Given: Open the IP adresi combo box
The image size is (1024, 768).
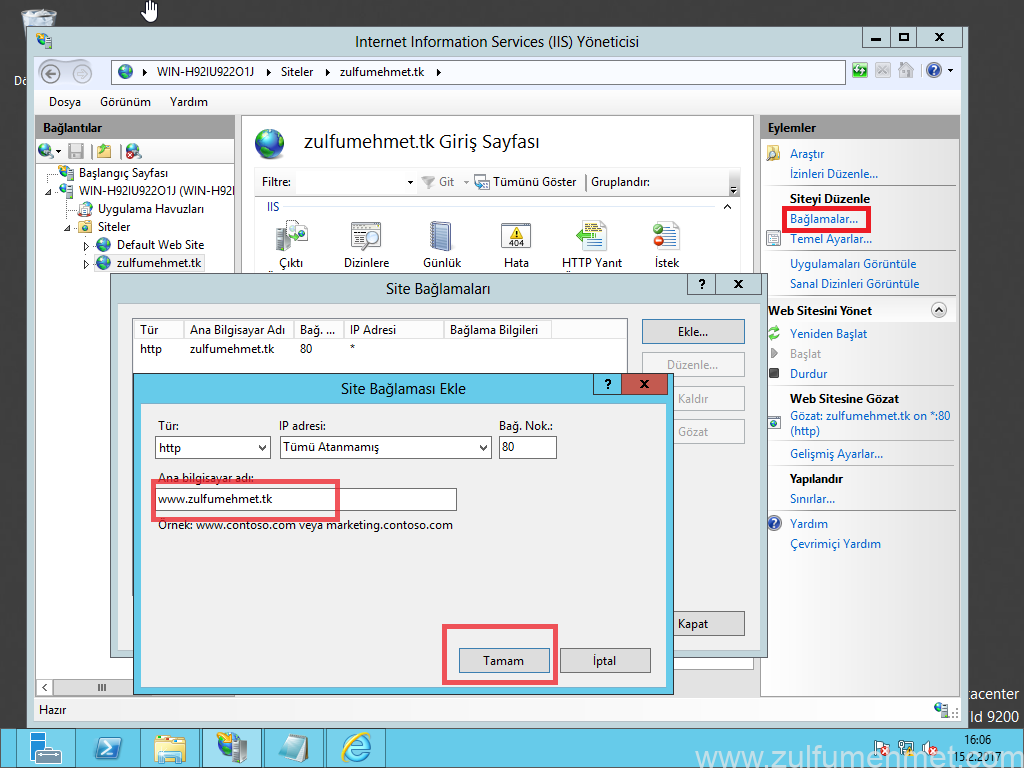Looking at the screenshot, I should tap(385, 447).
